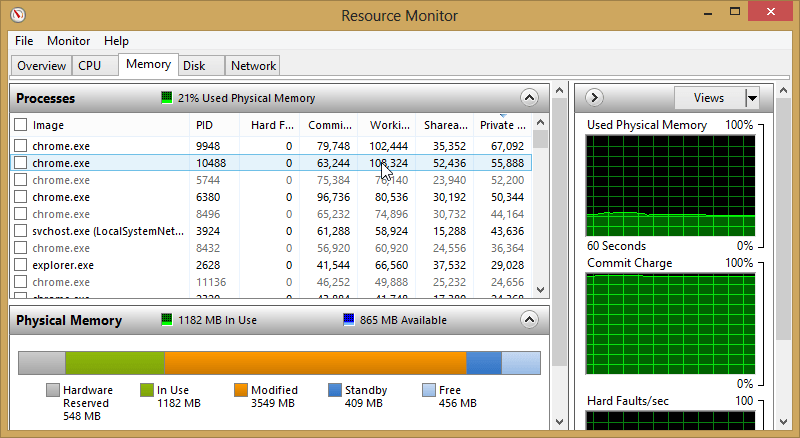The height and width of the screenshot is (438, 800).
Task: Enable checkbox for svchost.exe LocalSystemNet process
Action: coord(20,231)
